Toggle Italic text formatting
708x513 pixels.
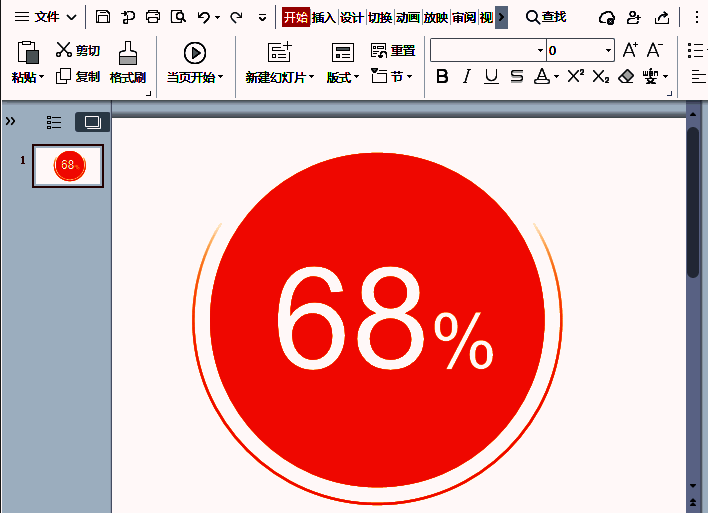(x=467, y=77)
